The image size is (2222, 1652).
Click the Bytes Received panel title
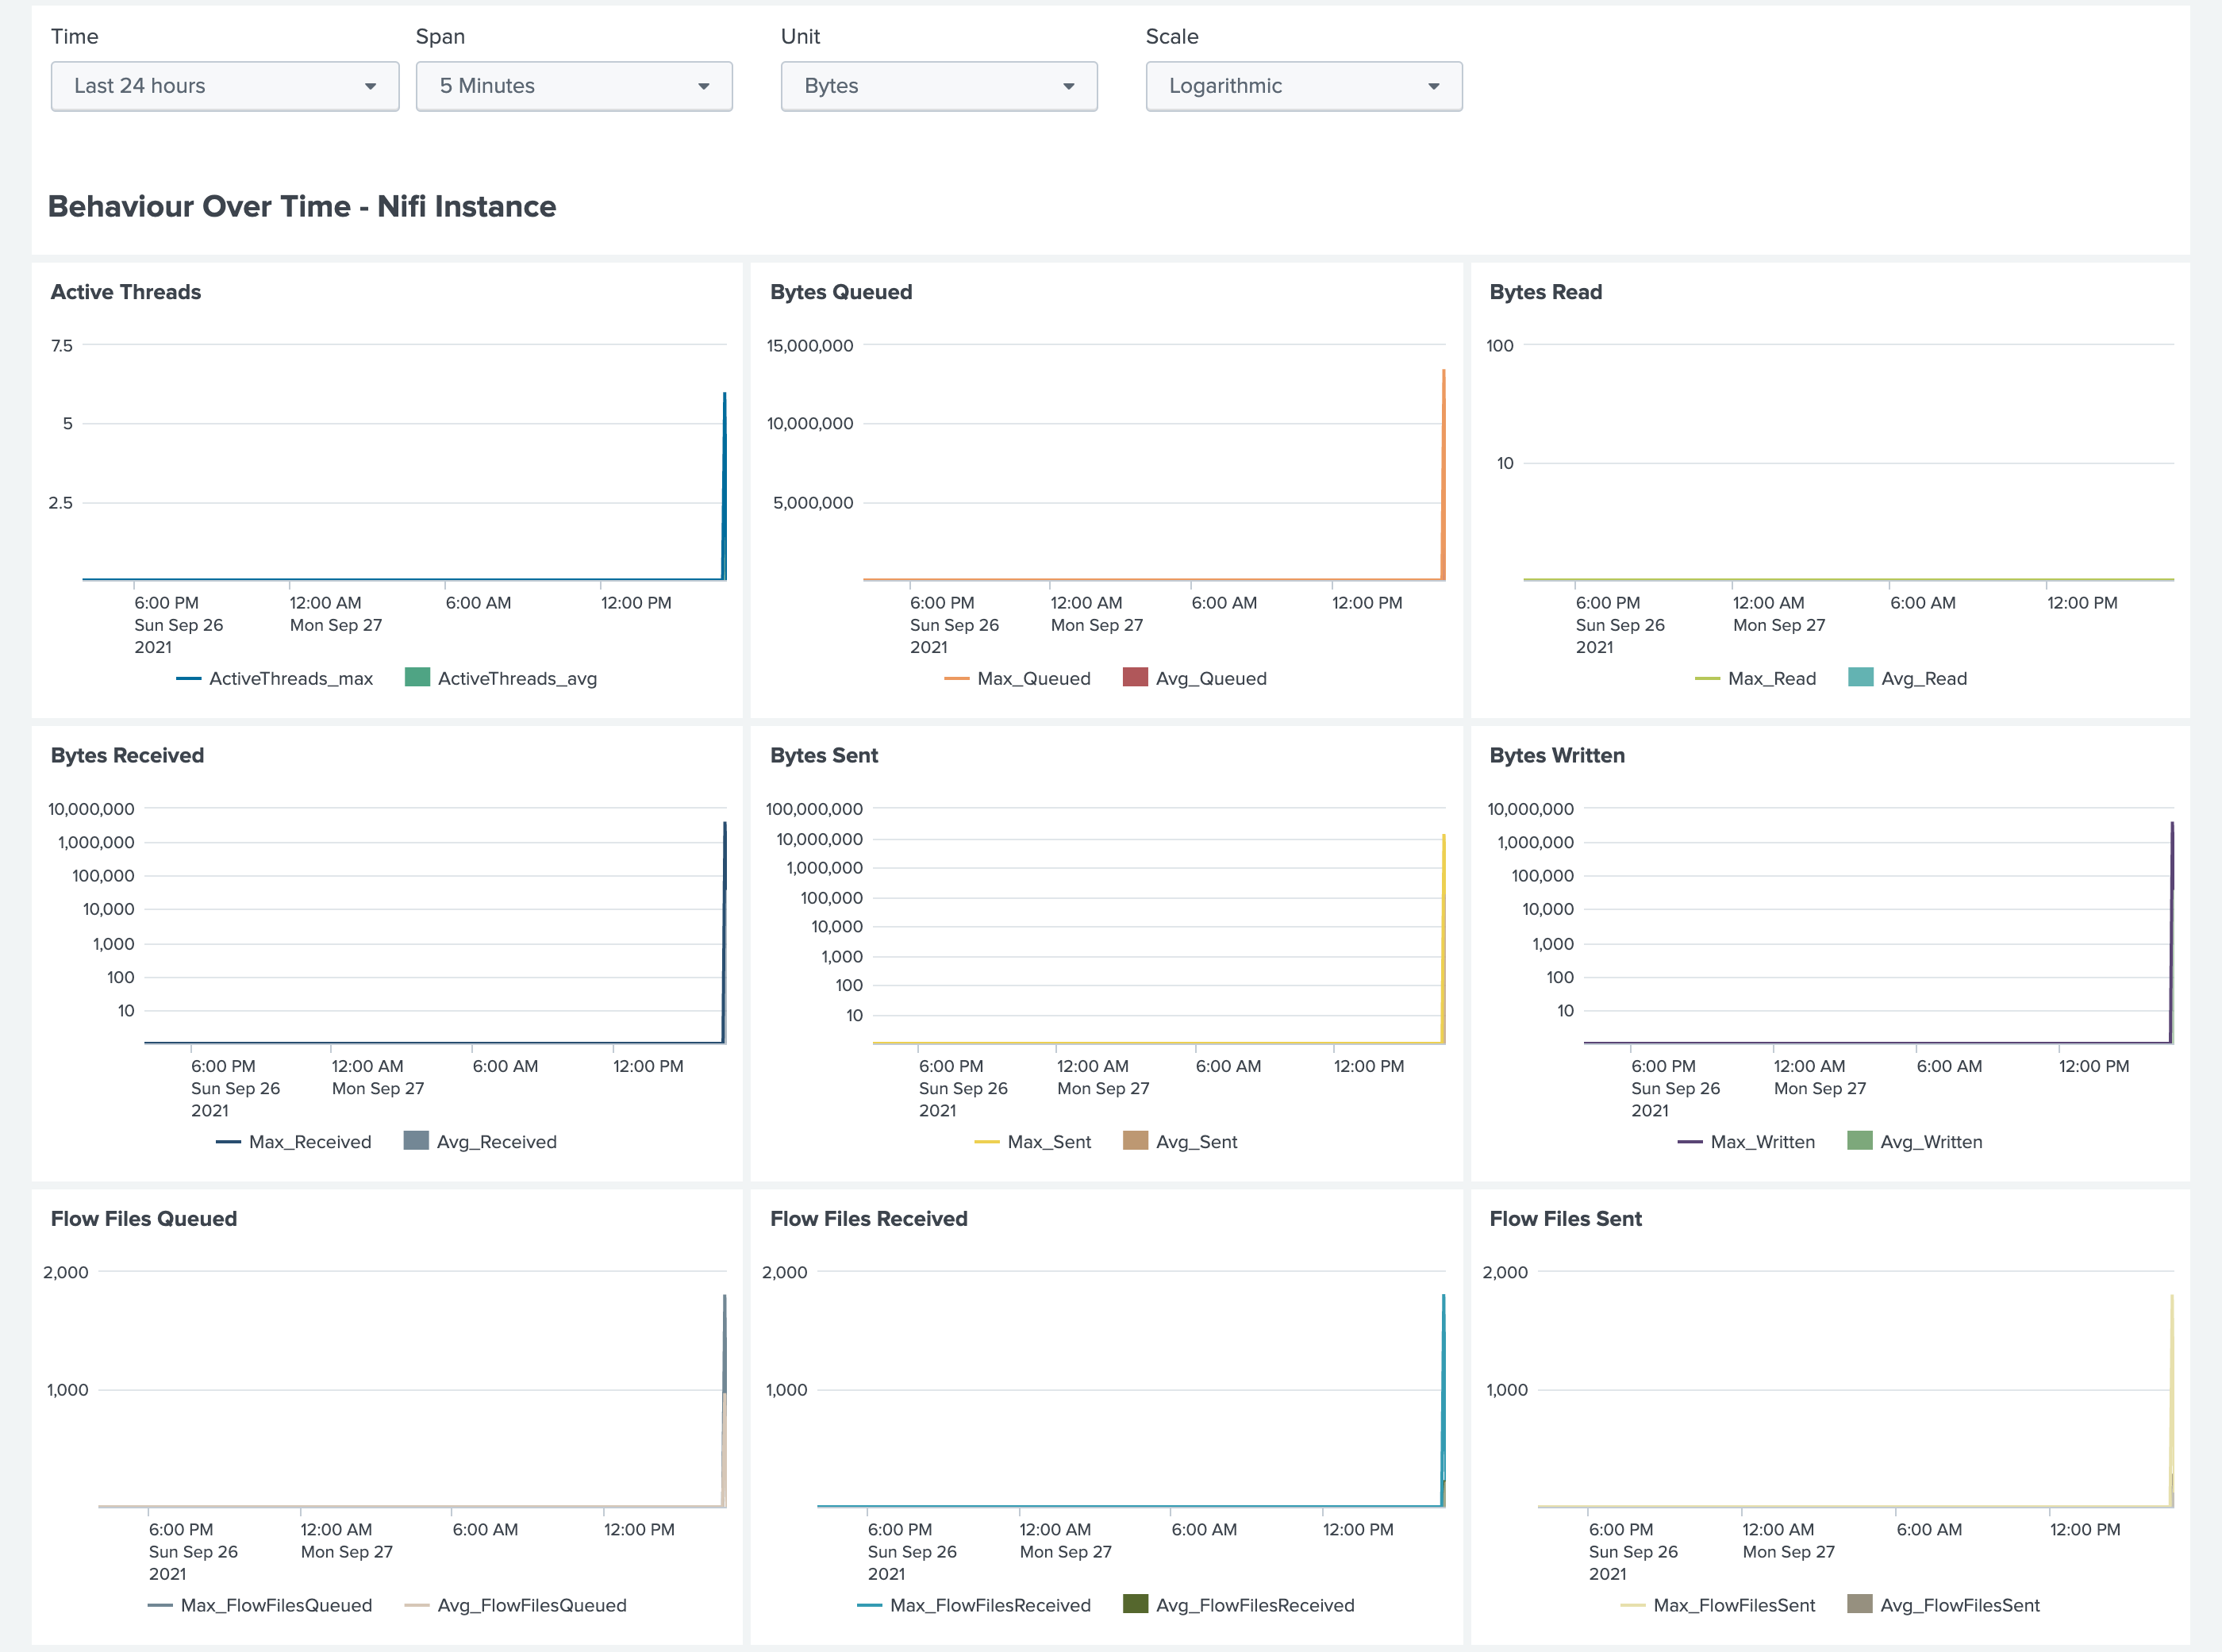(x=127, y=755)
